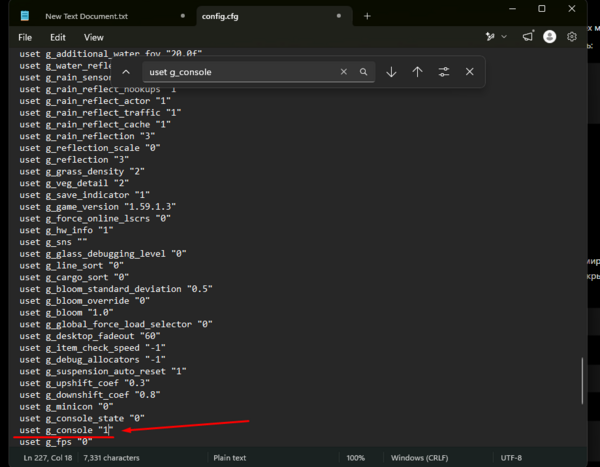This screenshot has height=467, width=600.
Task: Click the line 'uset g_suspension_auto_reset "1"'
Action: coord(103,371)
